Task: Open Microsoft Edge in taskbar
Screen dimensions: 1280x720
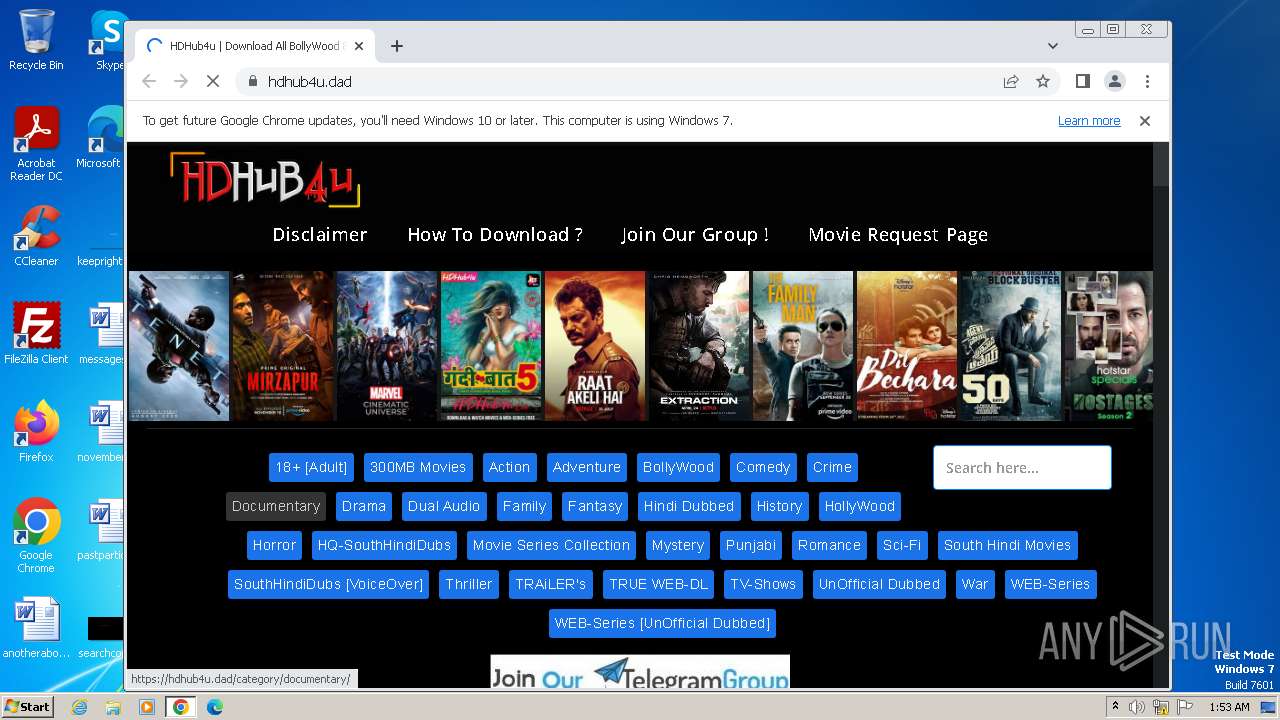Action: [x=215, y=707]
